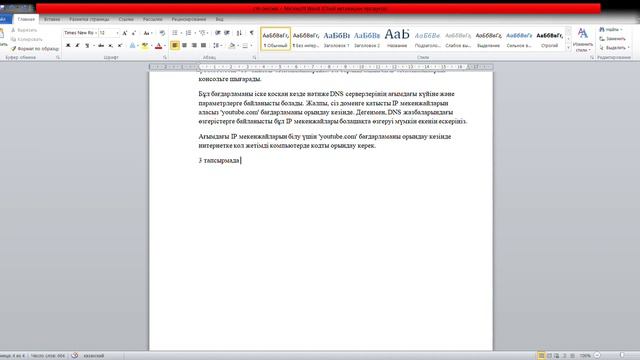The width and height of the screenshot is (640, 360).
Task: Click the line spacing icon
Action: coord(216,46)
